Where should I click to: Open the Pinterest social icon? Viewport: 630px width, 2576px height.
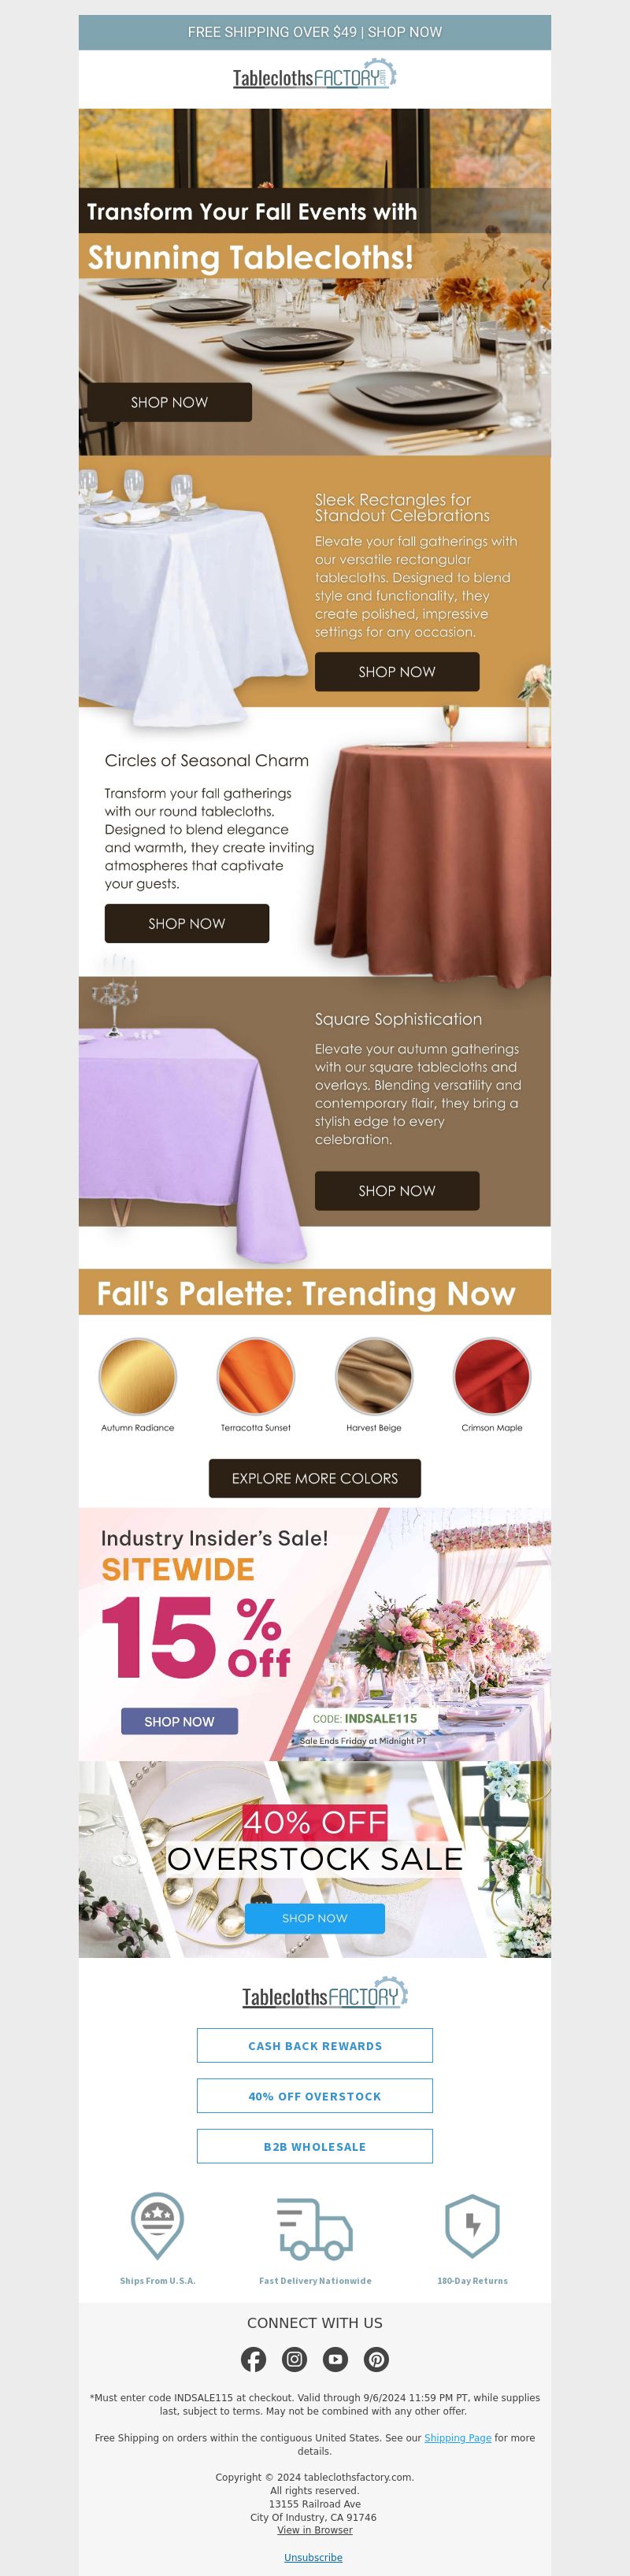click(376, 2359)
